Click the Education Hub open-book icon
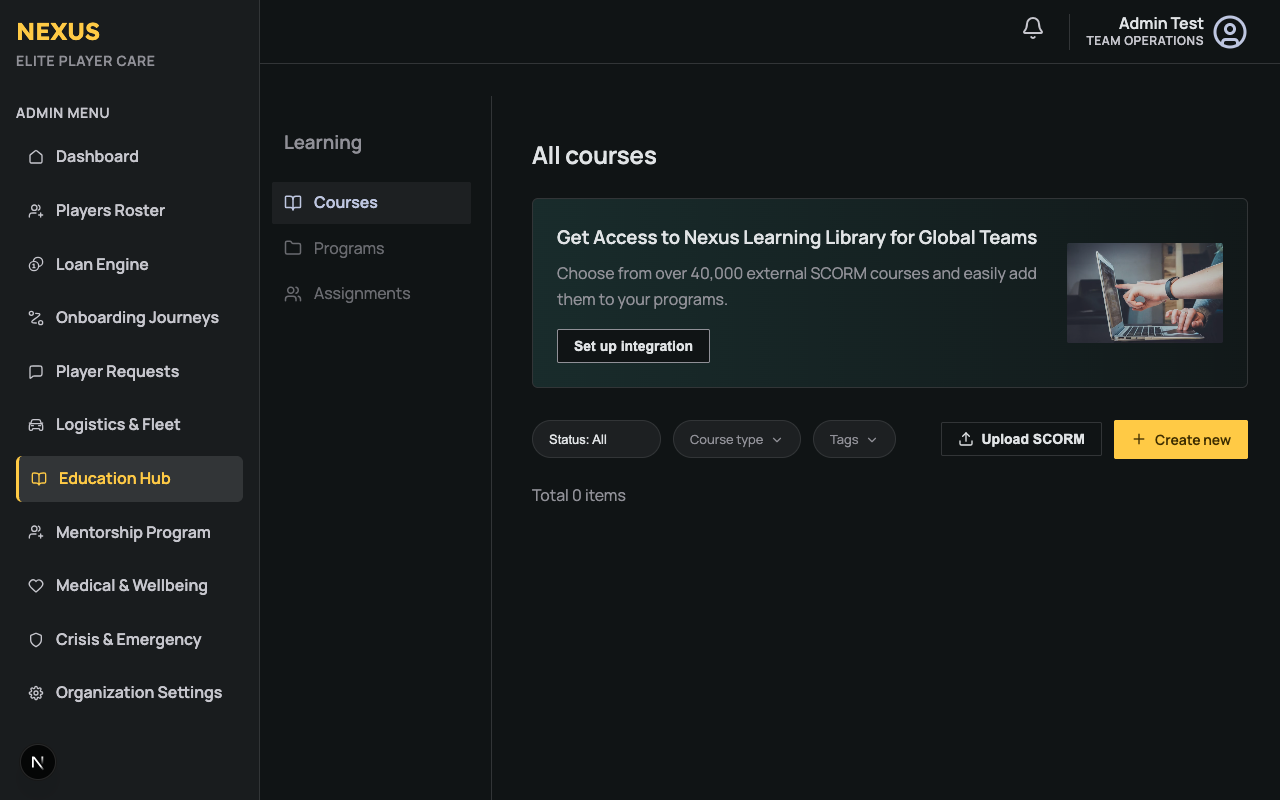Screen dimensions: 1280x800 coord(39,479)
